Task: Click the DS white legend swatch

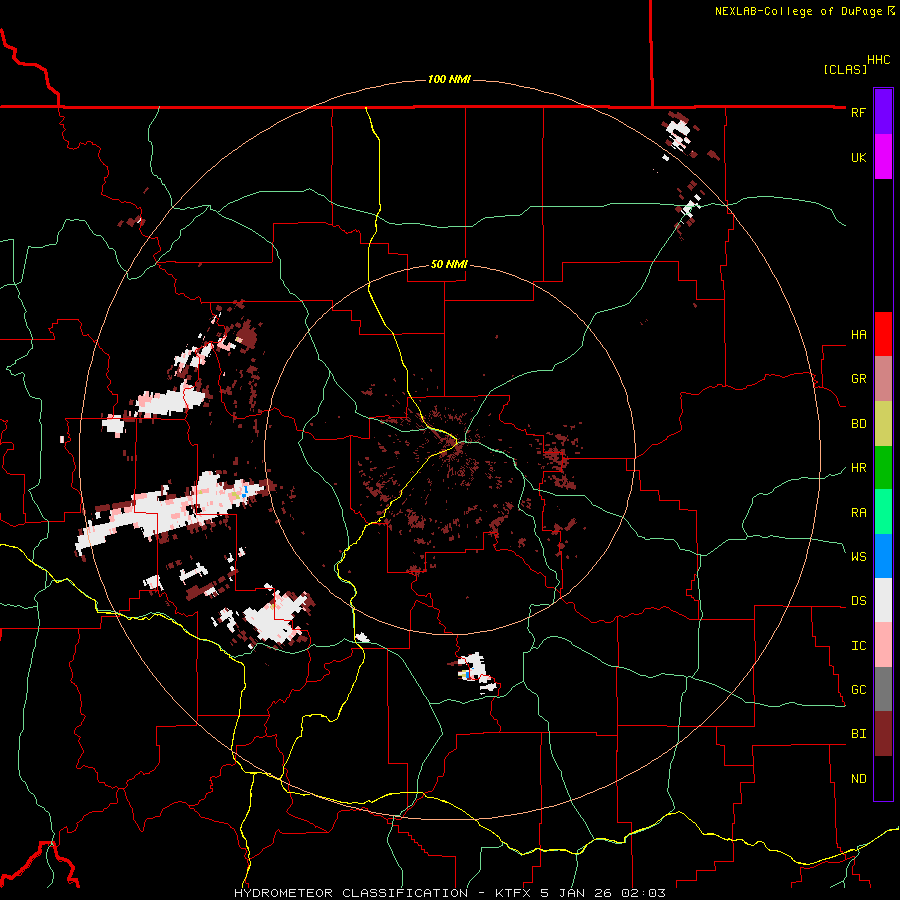Action: 883,600
